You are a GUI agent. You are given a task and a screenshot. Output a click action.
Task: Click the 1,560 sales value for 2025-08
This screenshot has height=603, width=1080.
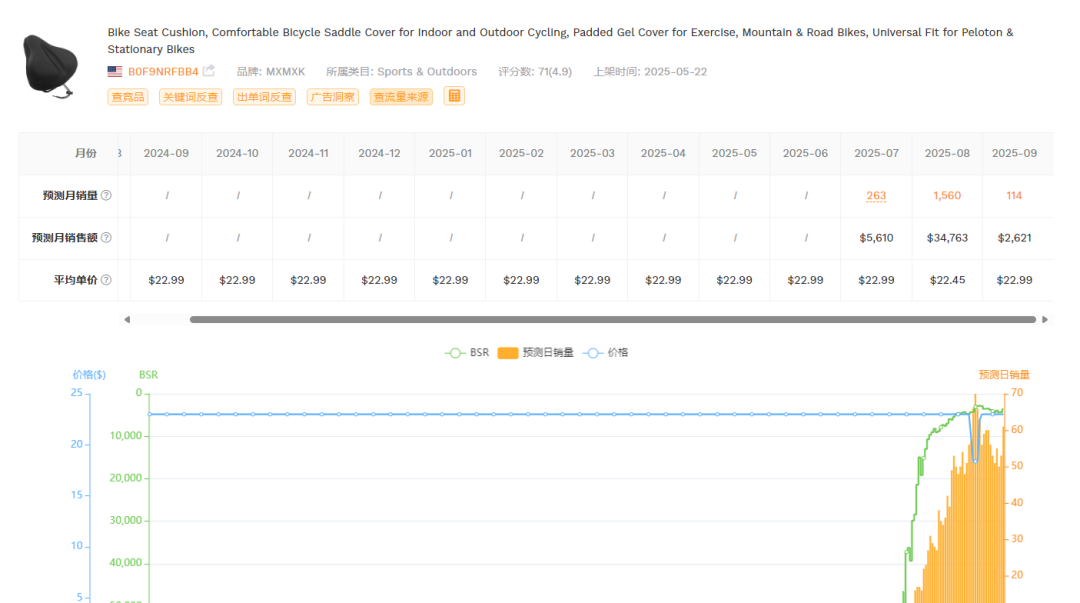pos(947,196)
